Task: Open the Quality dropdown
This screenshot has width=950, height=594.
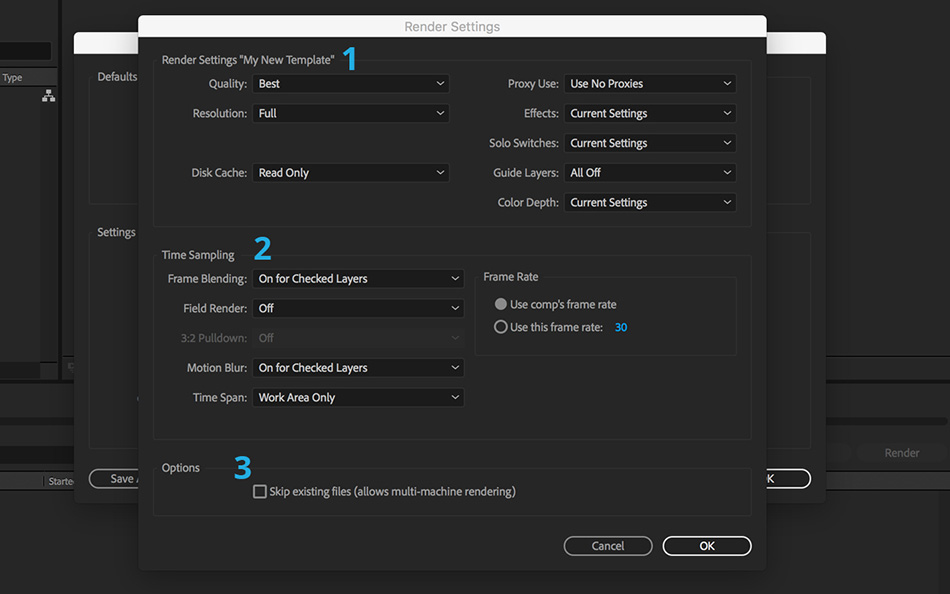Action: (x=350, y=84)
